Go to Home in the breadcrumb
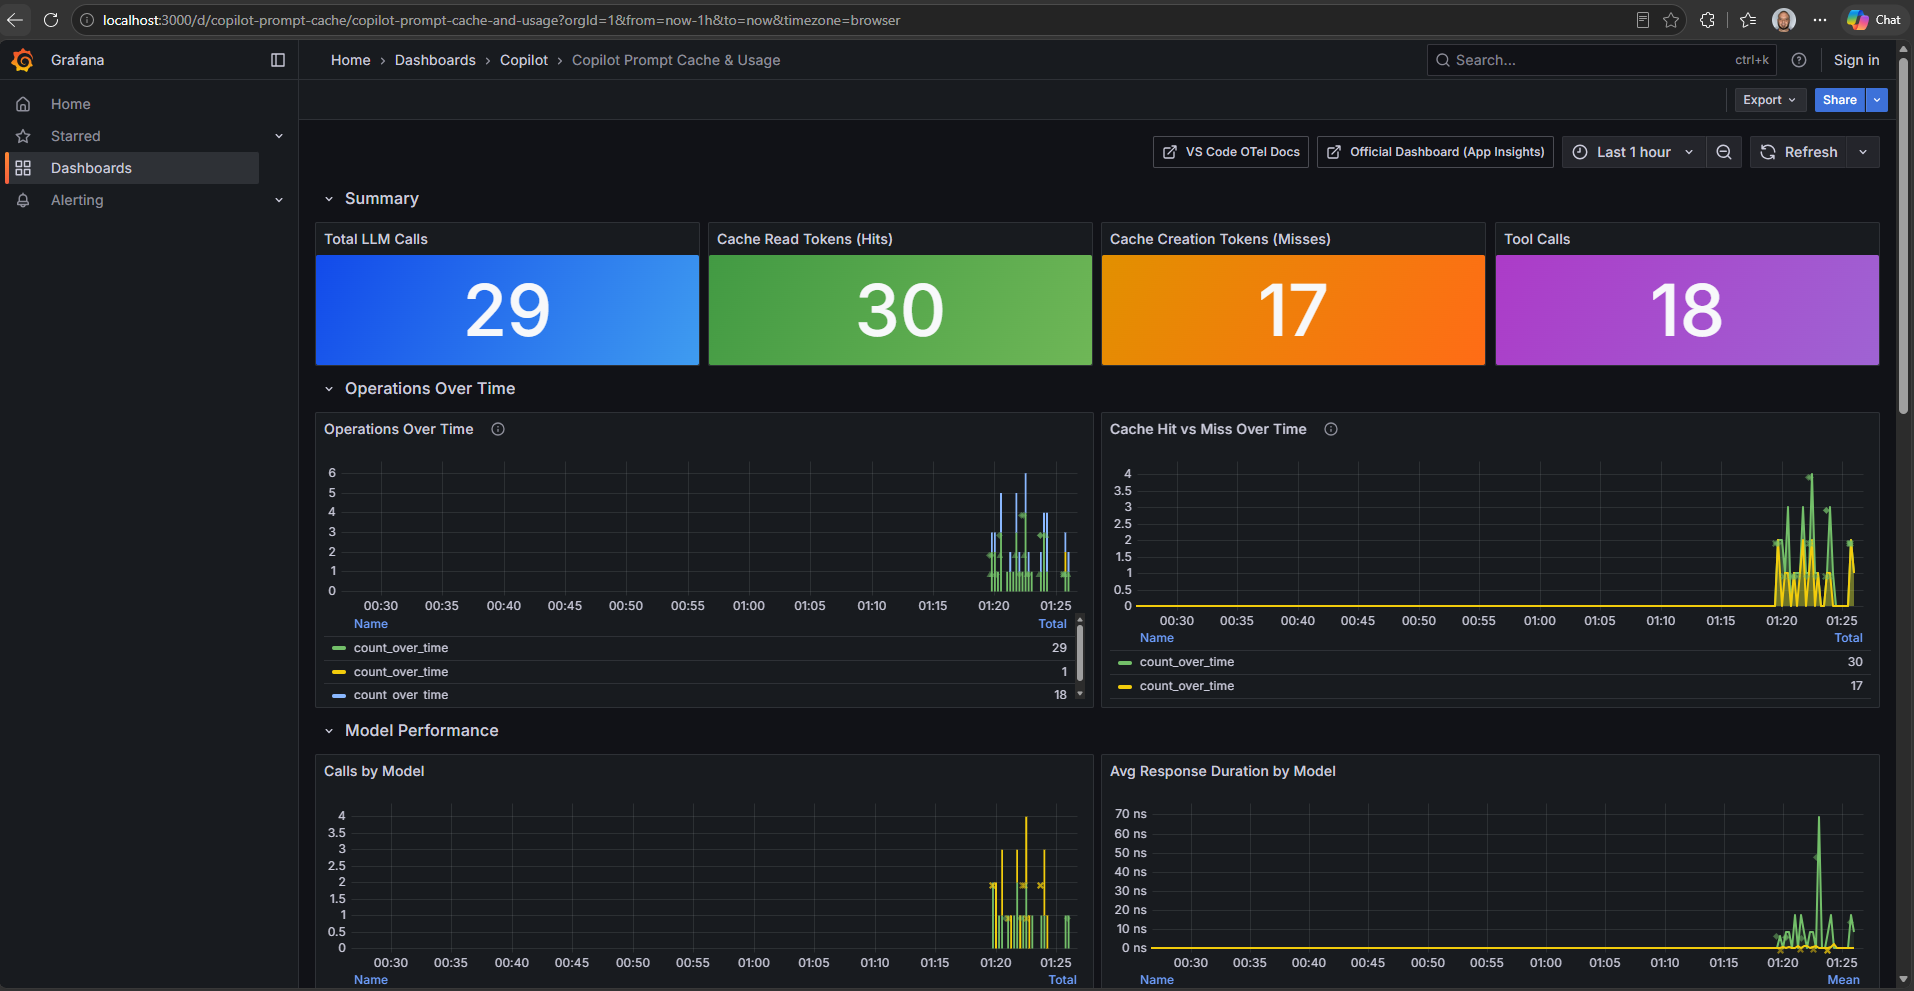 [x=351, y=60]
